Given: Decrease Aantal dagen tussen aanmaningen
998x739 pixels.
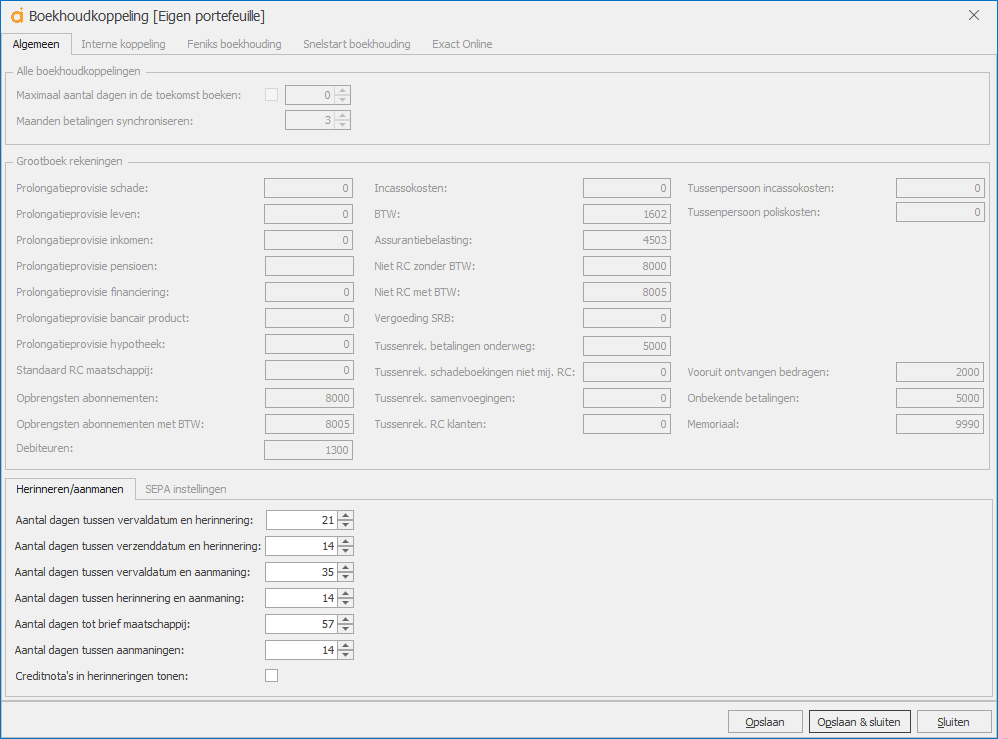Looking at the screenshot, I should pos(346,655).
